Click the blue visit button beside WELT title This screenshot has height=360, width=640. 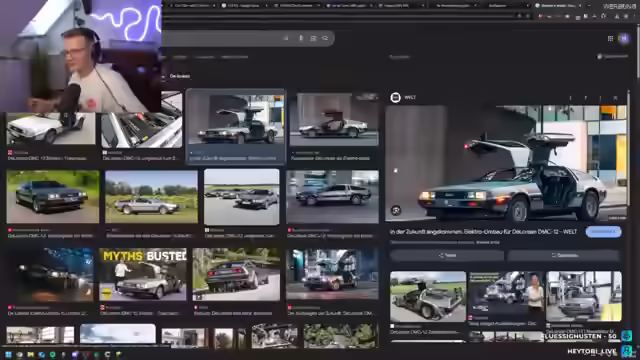(x=603, y=231)
